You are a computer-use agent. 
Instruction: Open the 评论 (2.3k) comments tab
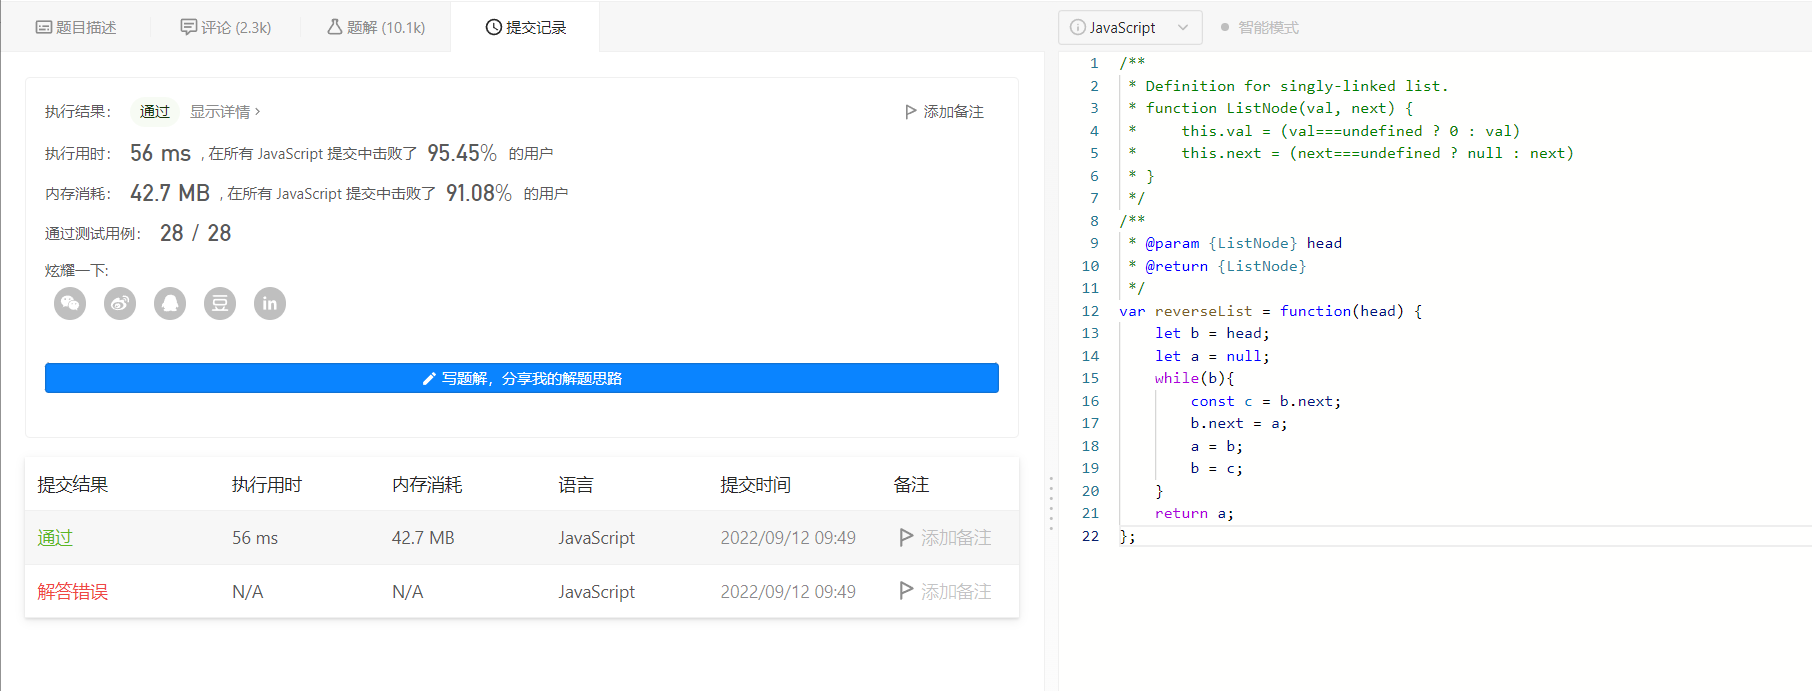226,28
